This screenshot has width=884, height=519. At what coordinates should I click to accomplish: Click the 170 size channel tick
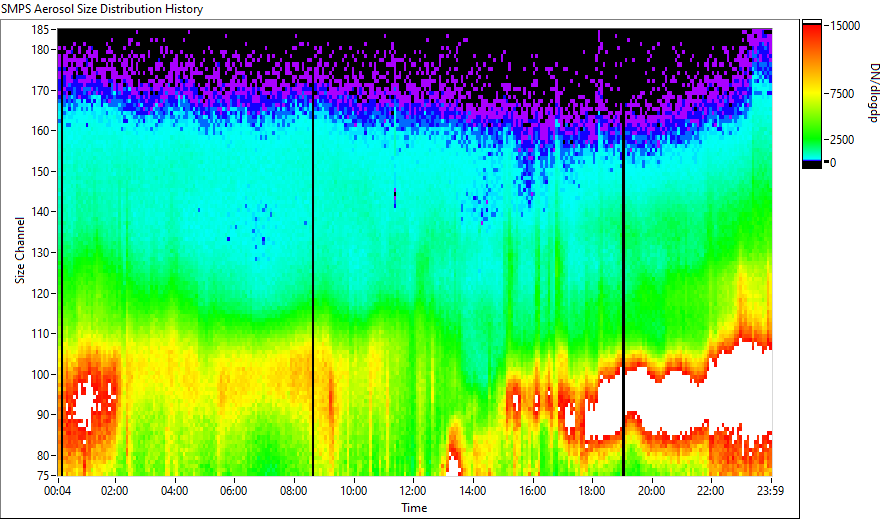[39, 90]
